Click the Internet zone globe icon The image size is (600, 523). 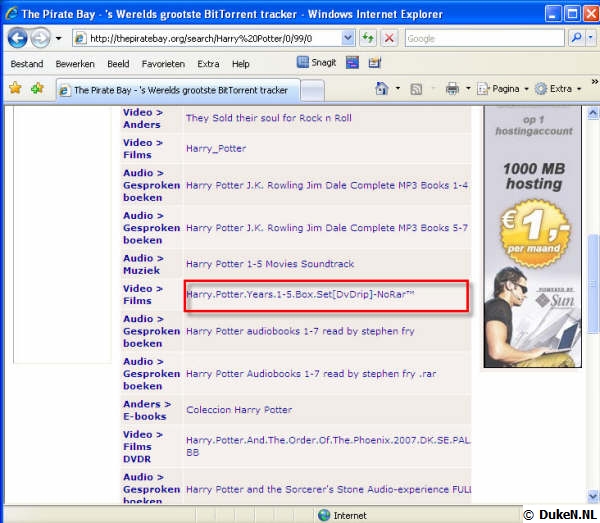tap(324, 515)
